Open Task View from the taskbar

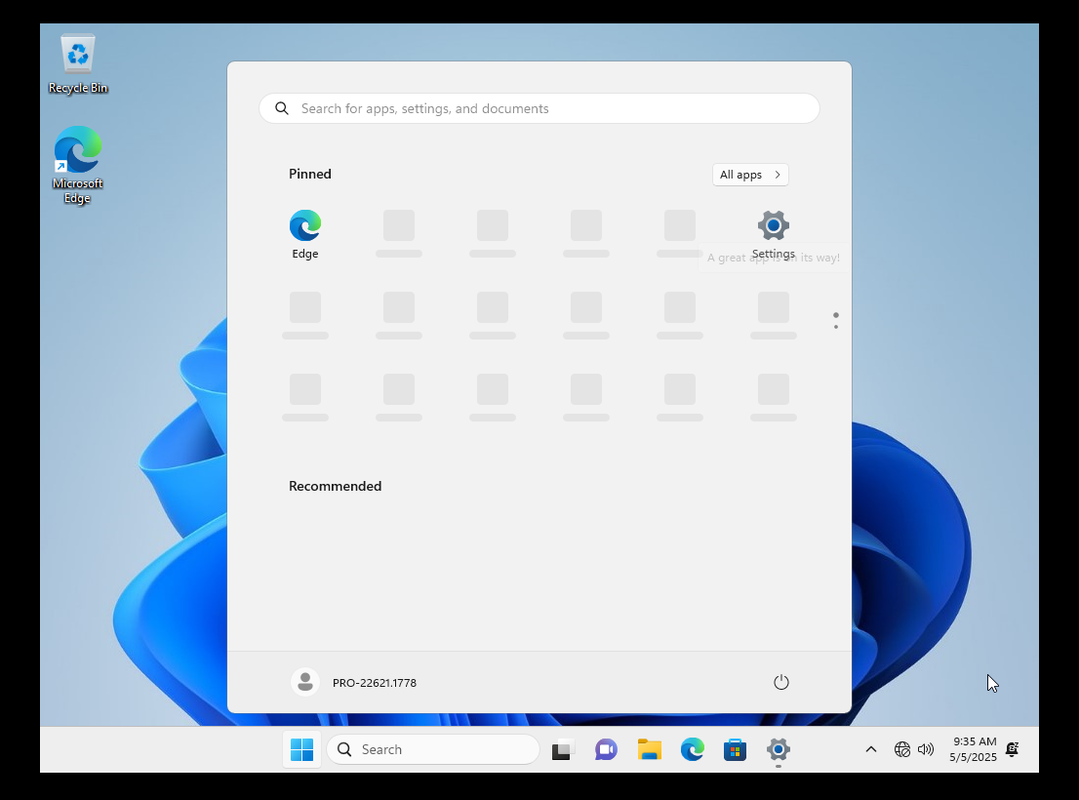pos(563,749)
